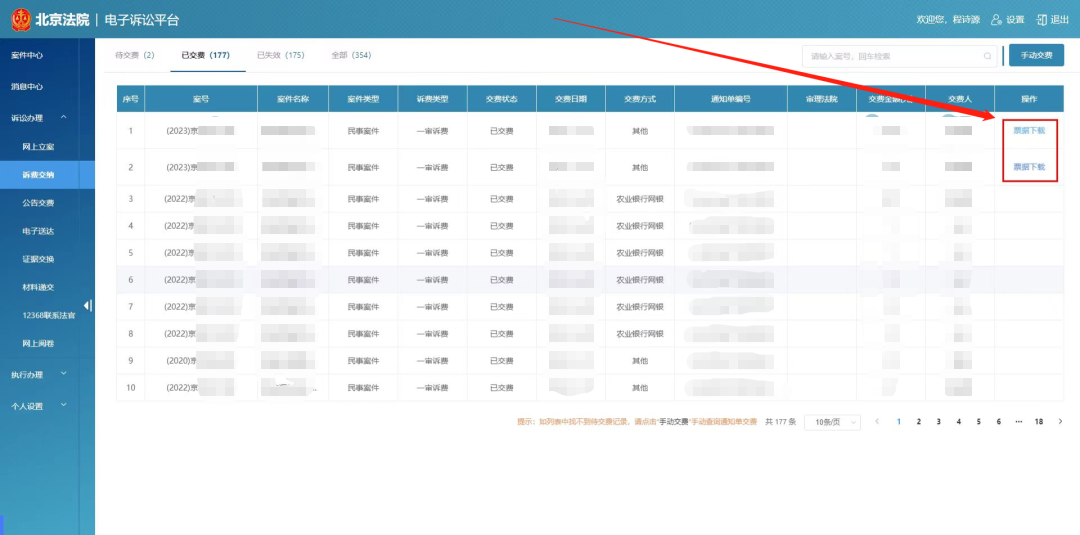Go to page 18 in pagination

point(1039,422)
